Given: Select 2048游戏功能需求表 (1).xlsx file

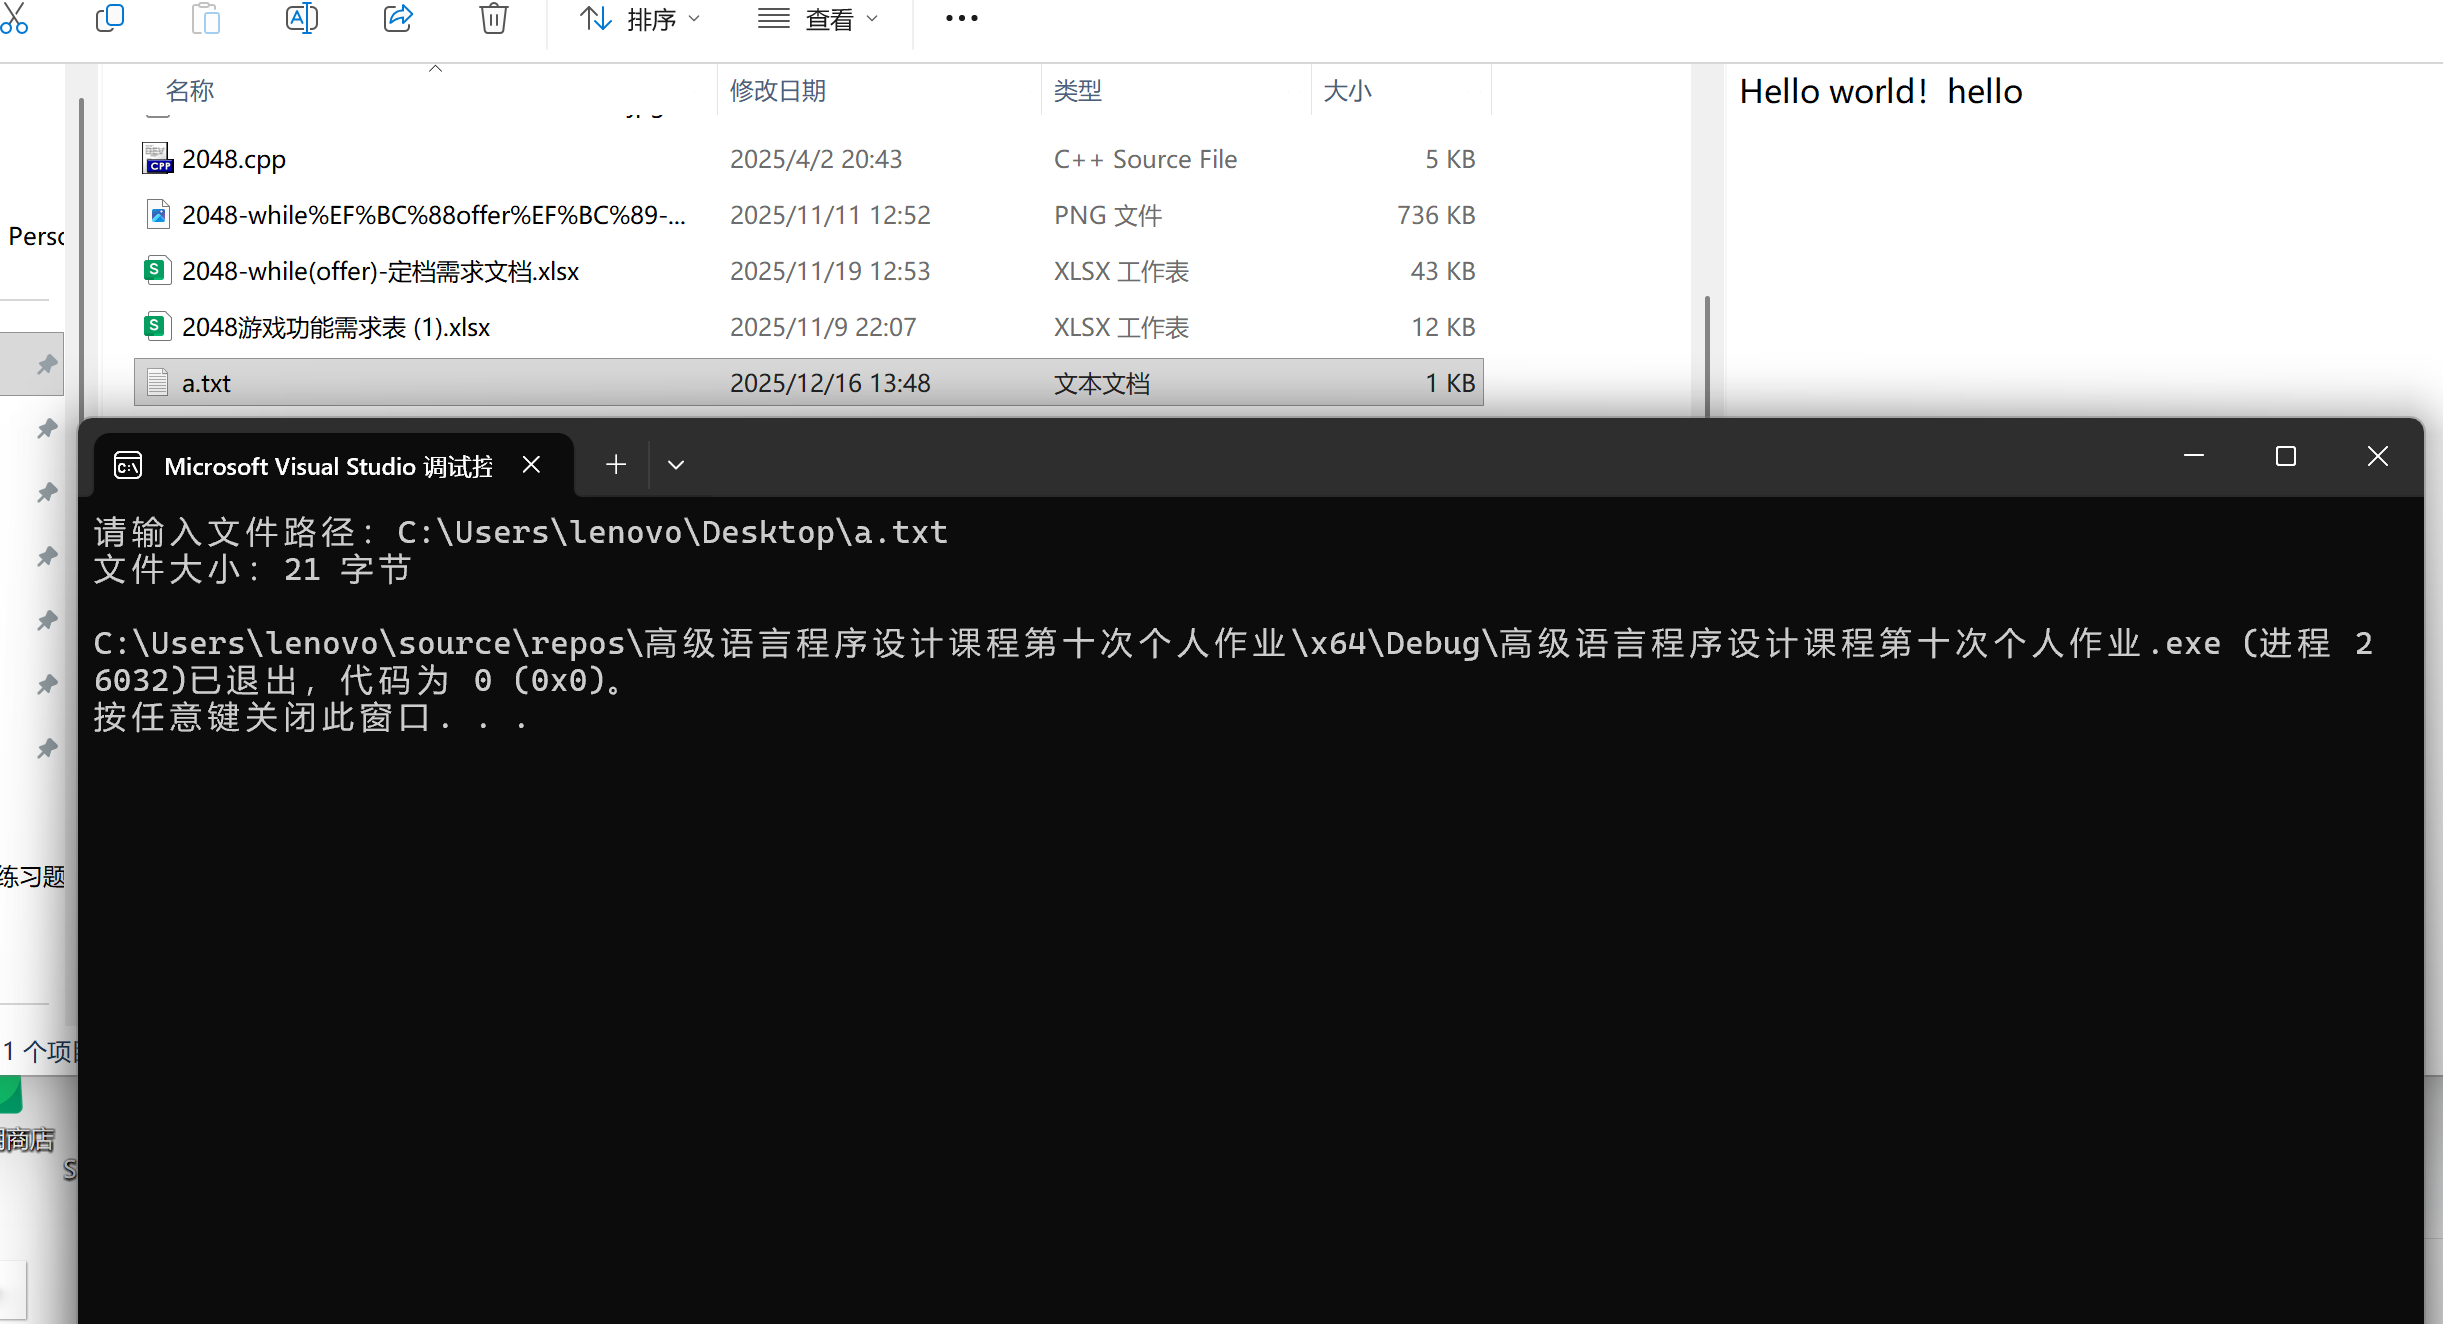Looking at the screenshot, I should (335, 327).
